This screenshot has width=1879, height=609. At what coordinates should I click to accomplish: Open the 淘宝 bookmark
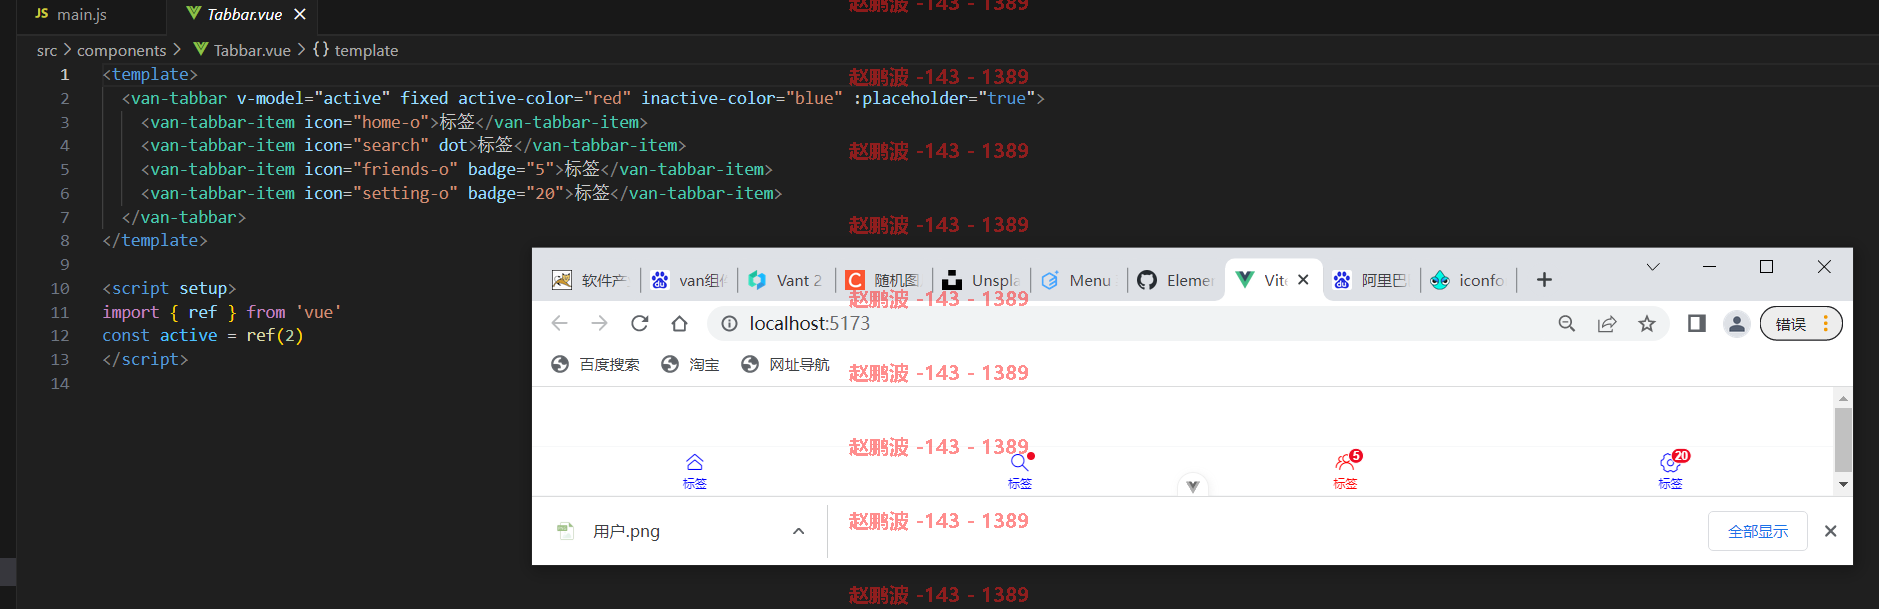tap(691, 364)
